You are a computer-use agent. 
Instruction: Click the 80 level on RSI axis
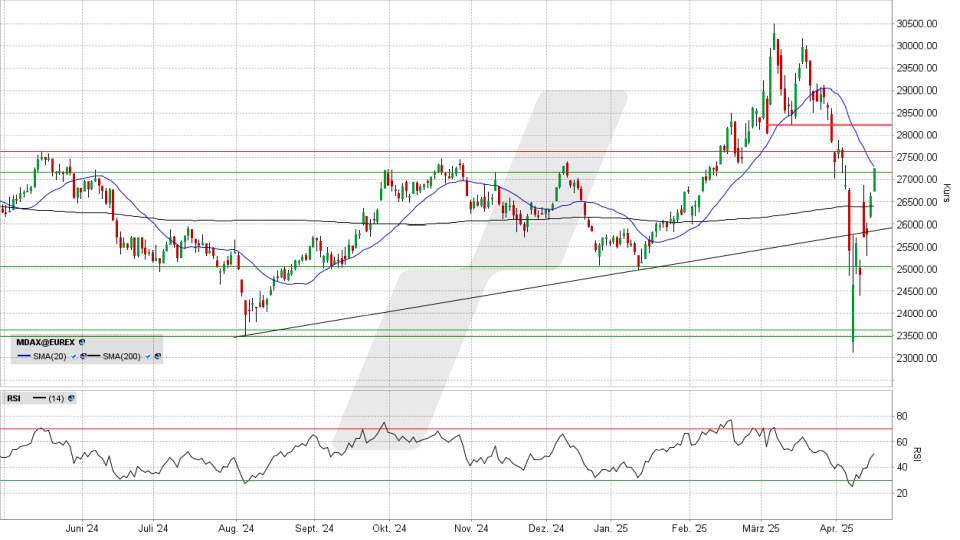pos(902,416)
